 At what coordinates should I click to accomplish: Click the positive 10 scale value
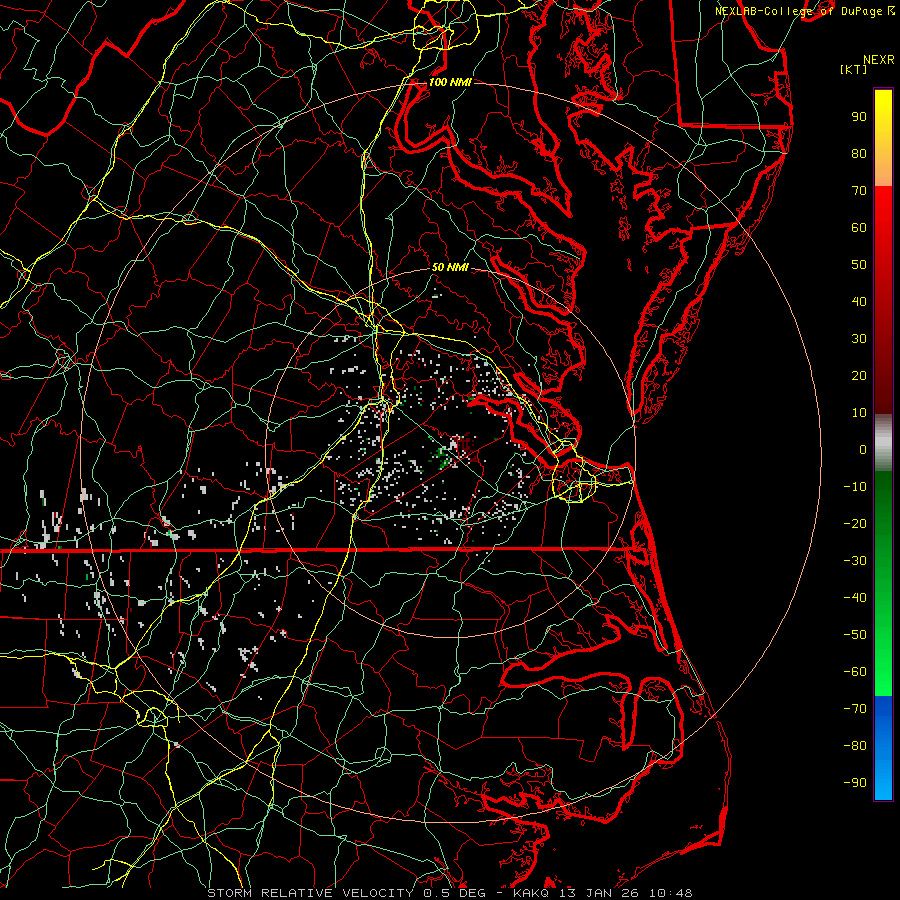point(859,413)
